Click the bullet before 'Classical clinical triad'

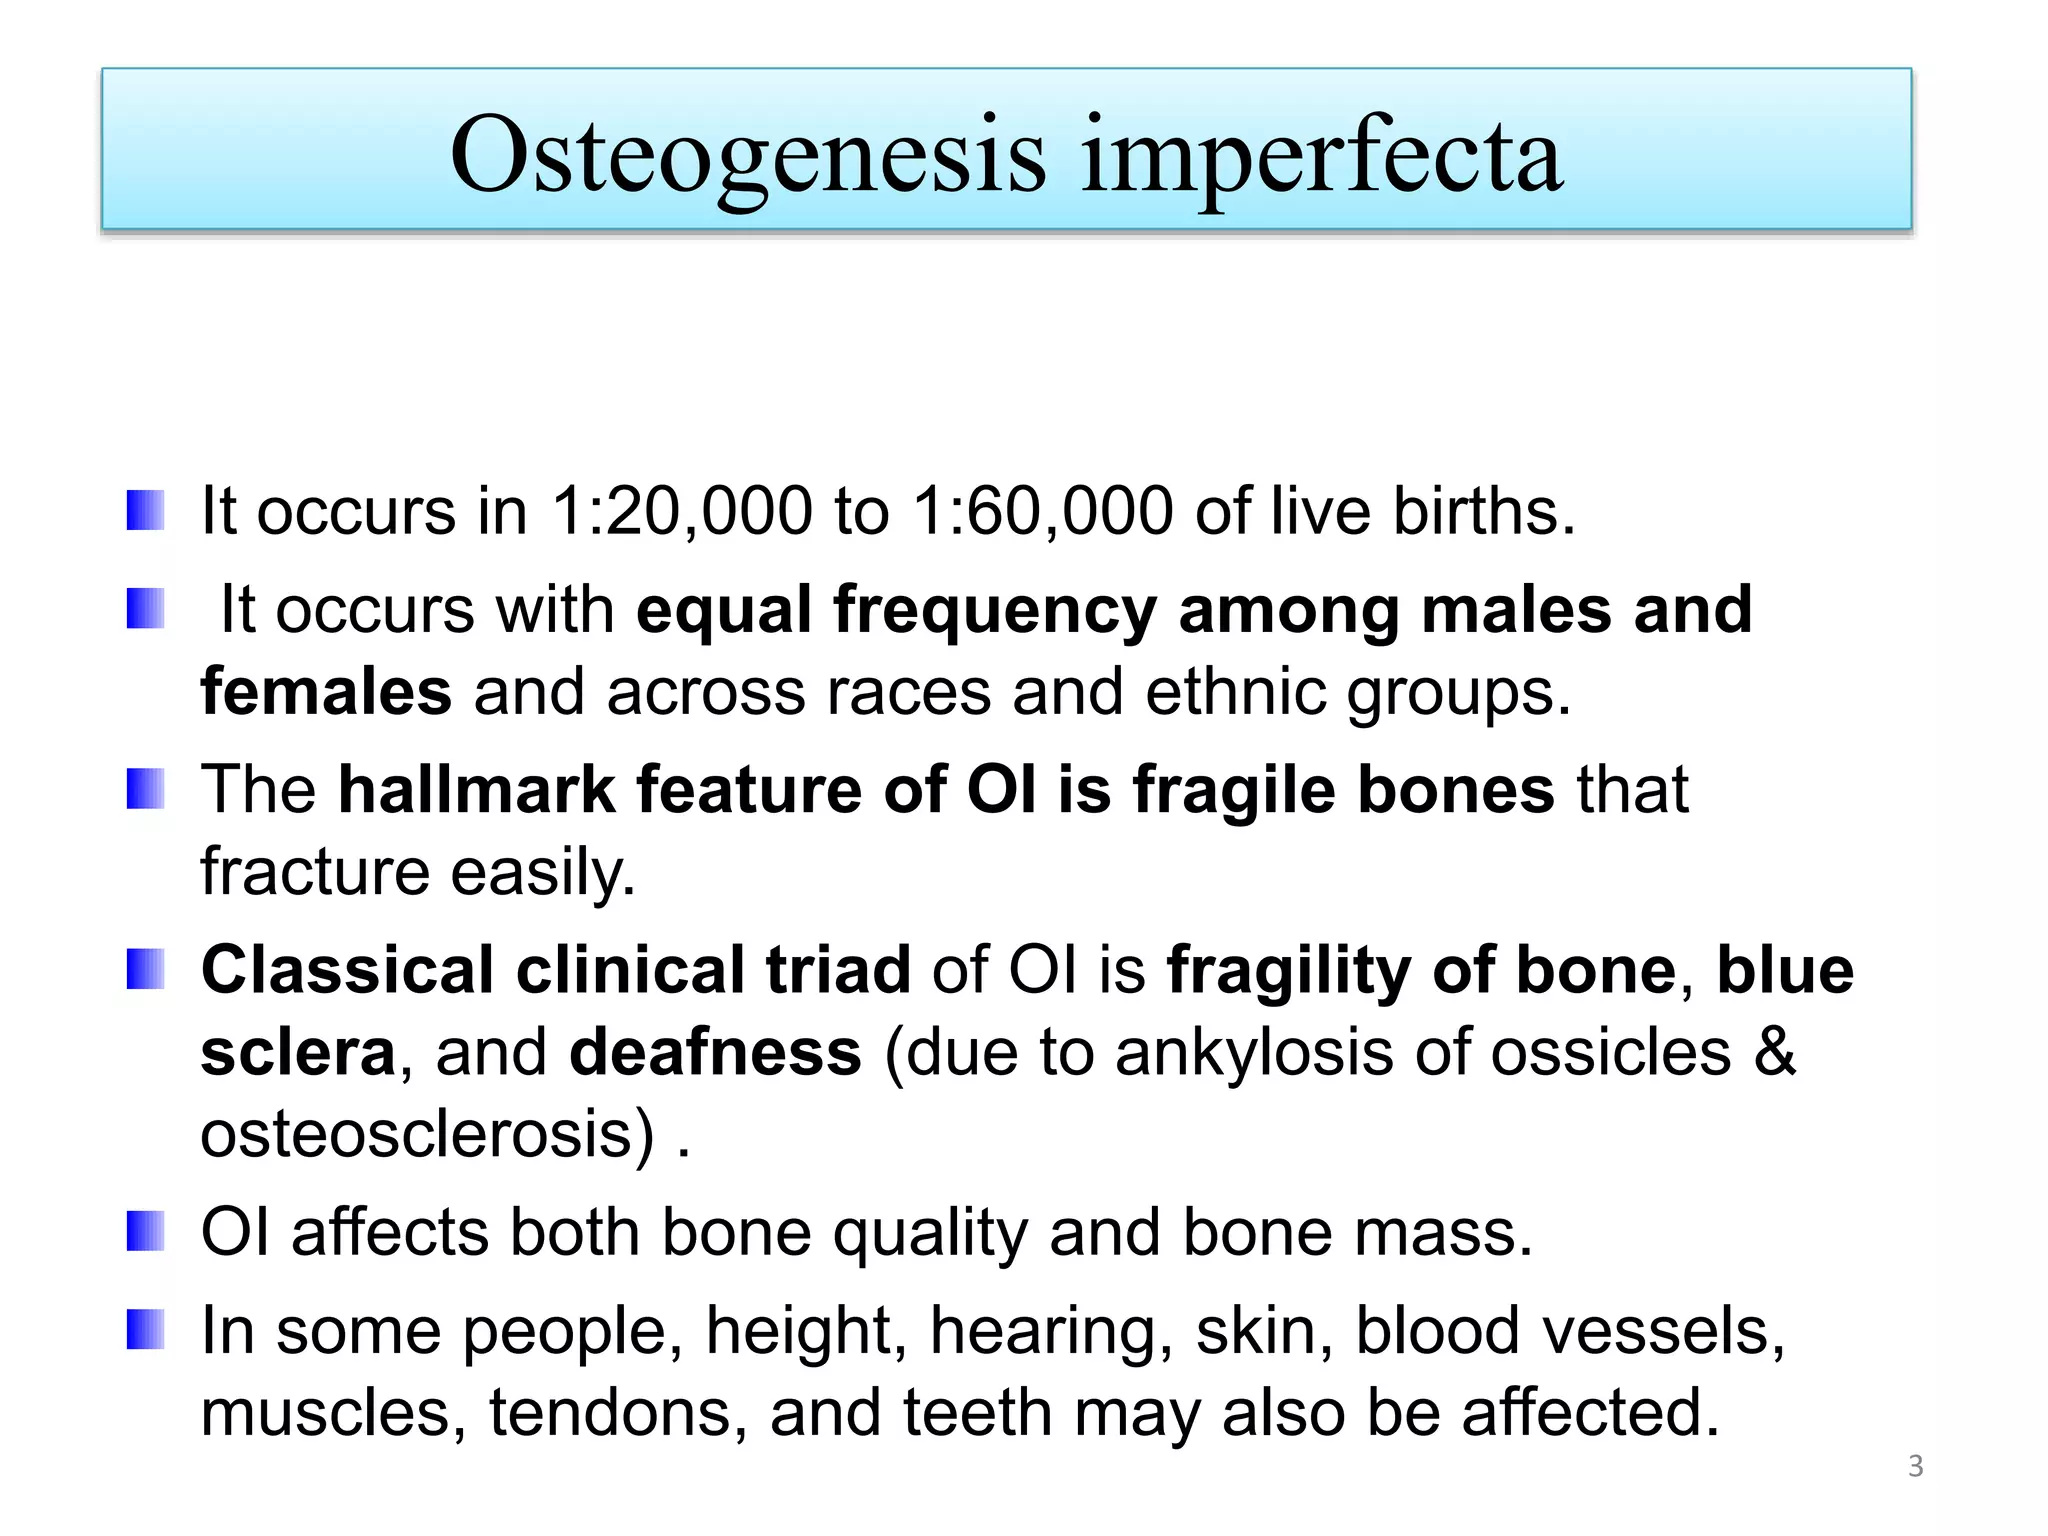145,970
